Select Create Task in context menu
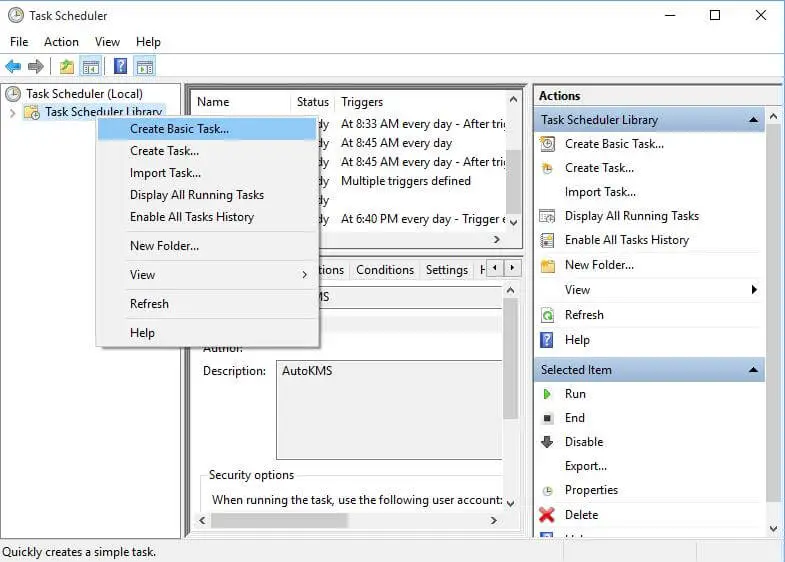This screenshot has width=785, height=562. [208, 151]
